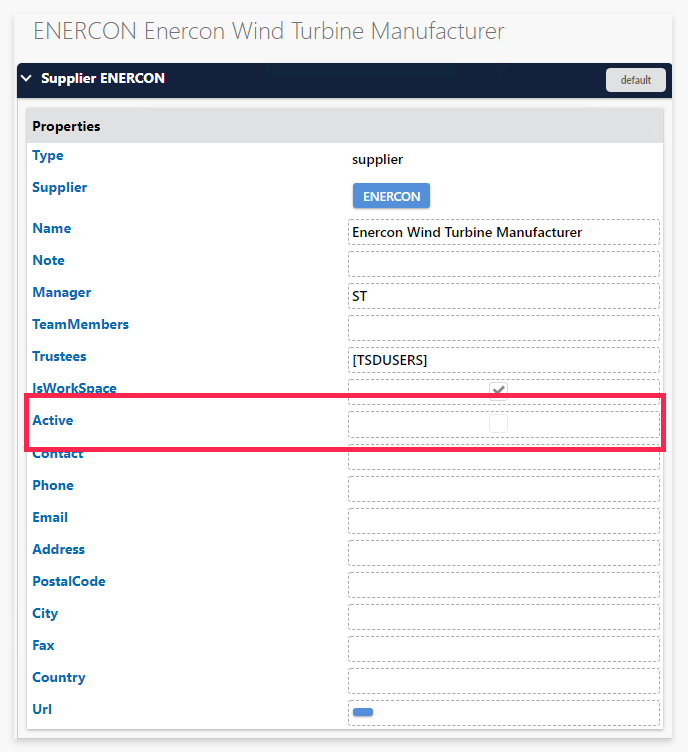Image resolution: width=688 pixels, height=752 pixels.
Task: Click the Country input field
Action: click(504, 681)
